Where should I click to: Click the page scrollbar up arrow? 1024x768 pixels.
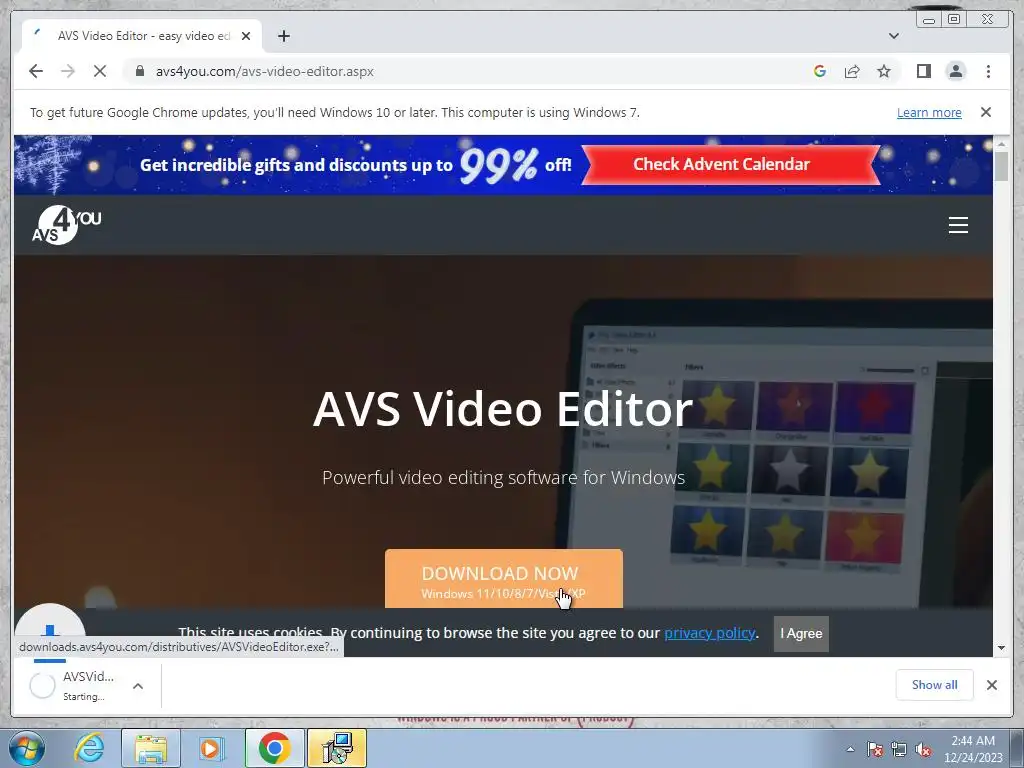(1002, 143)
